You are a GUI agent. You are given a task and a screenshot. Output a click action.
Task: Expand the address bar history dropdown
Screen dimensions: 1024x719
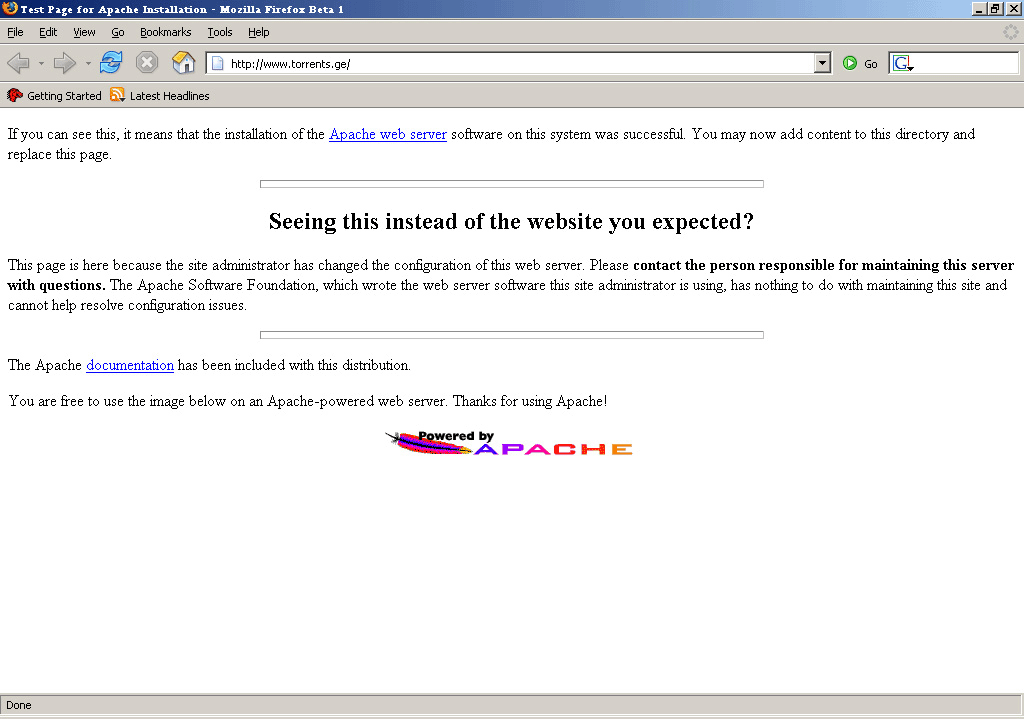click(822, 63)
